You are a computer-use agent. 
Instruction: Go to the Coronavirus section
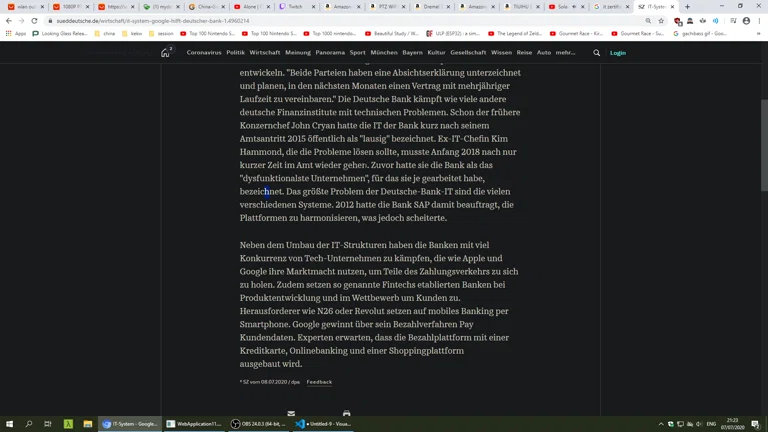[x=204, y=53]
